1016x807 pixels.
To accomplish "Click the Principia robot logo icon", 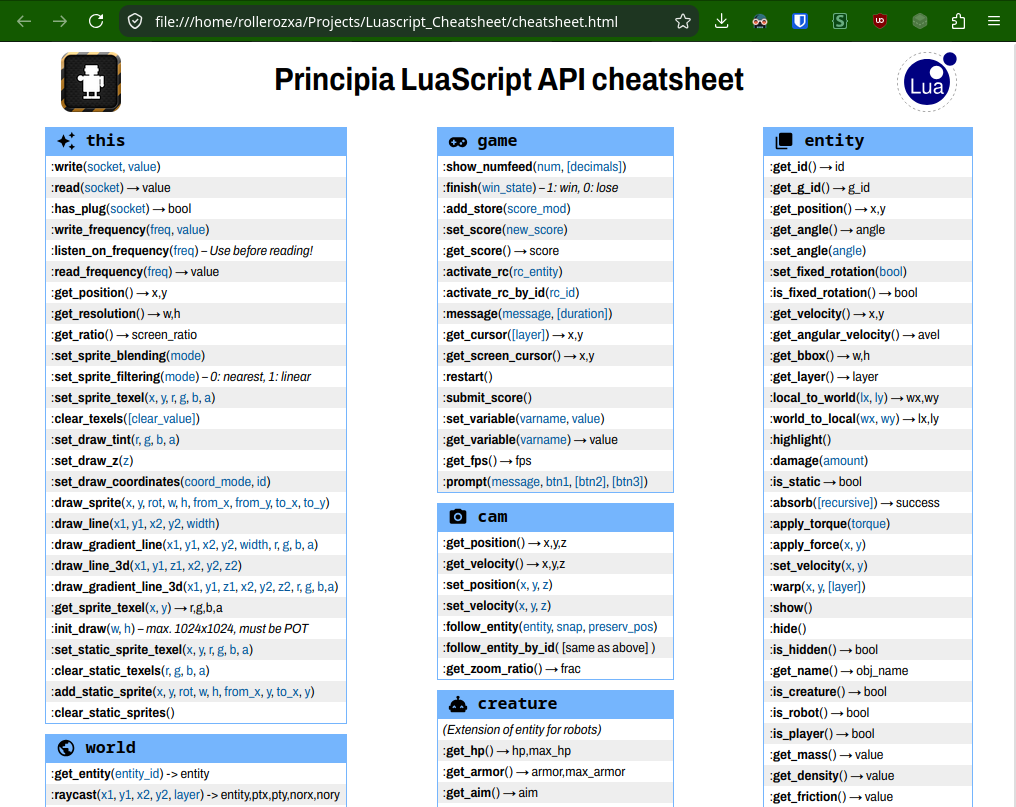I will tap(91, 82).
